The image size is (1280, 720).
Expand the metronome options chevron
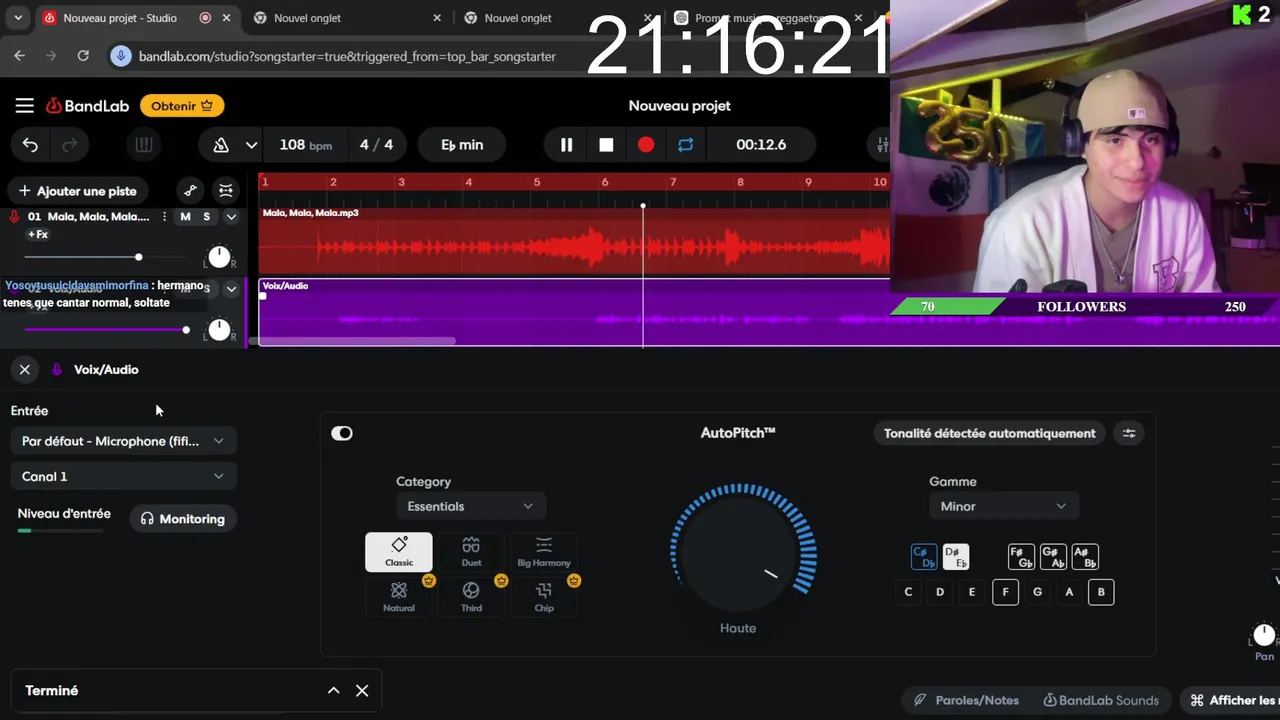pos(251,145)
